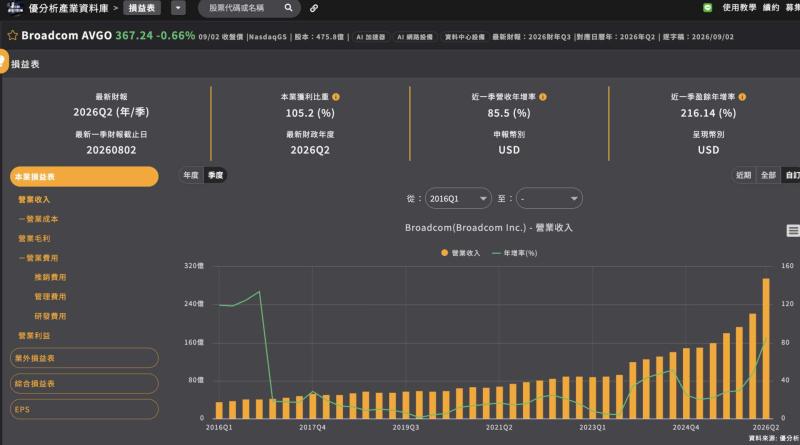Click the AI 網路設備 tag
Screen dimensions: 800x445
point(415,37)
